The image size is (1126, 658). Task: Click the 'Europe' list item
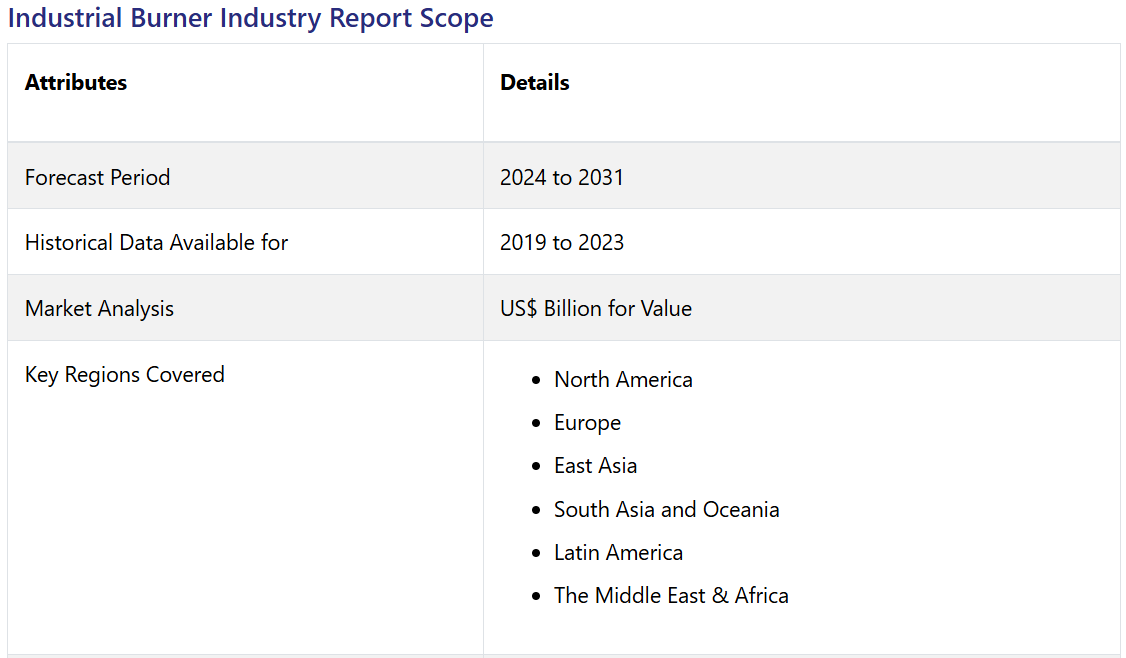(587, 423)
